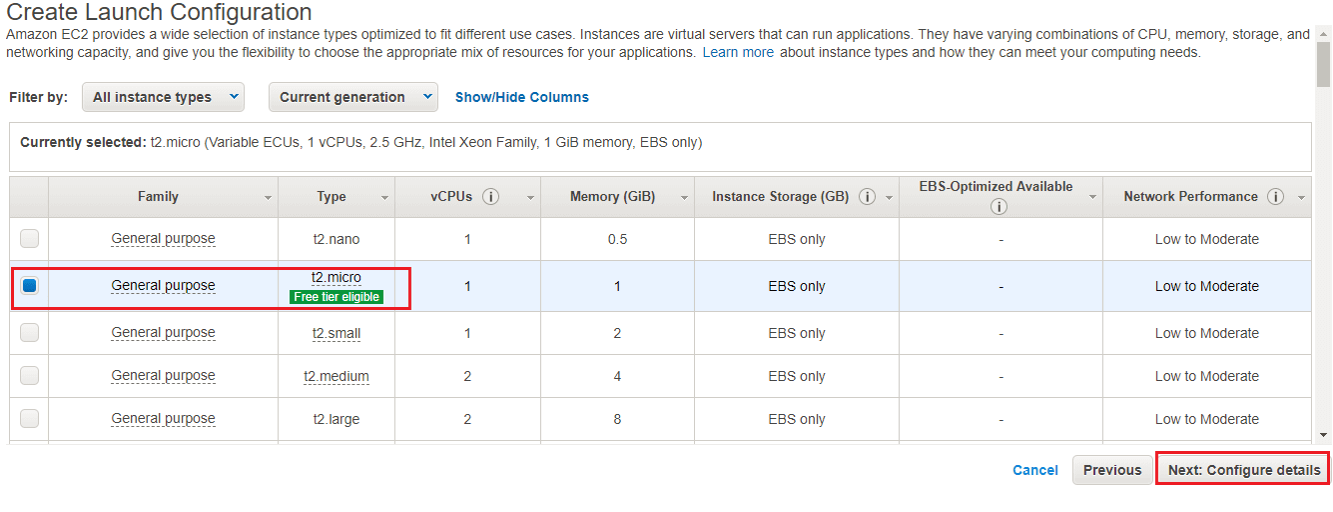Click General purpose in the t2.small row

(x=163, y=333)
